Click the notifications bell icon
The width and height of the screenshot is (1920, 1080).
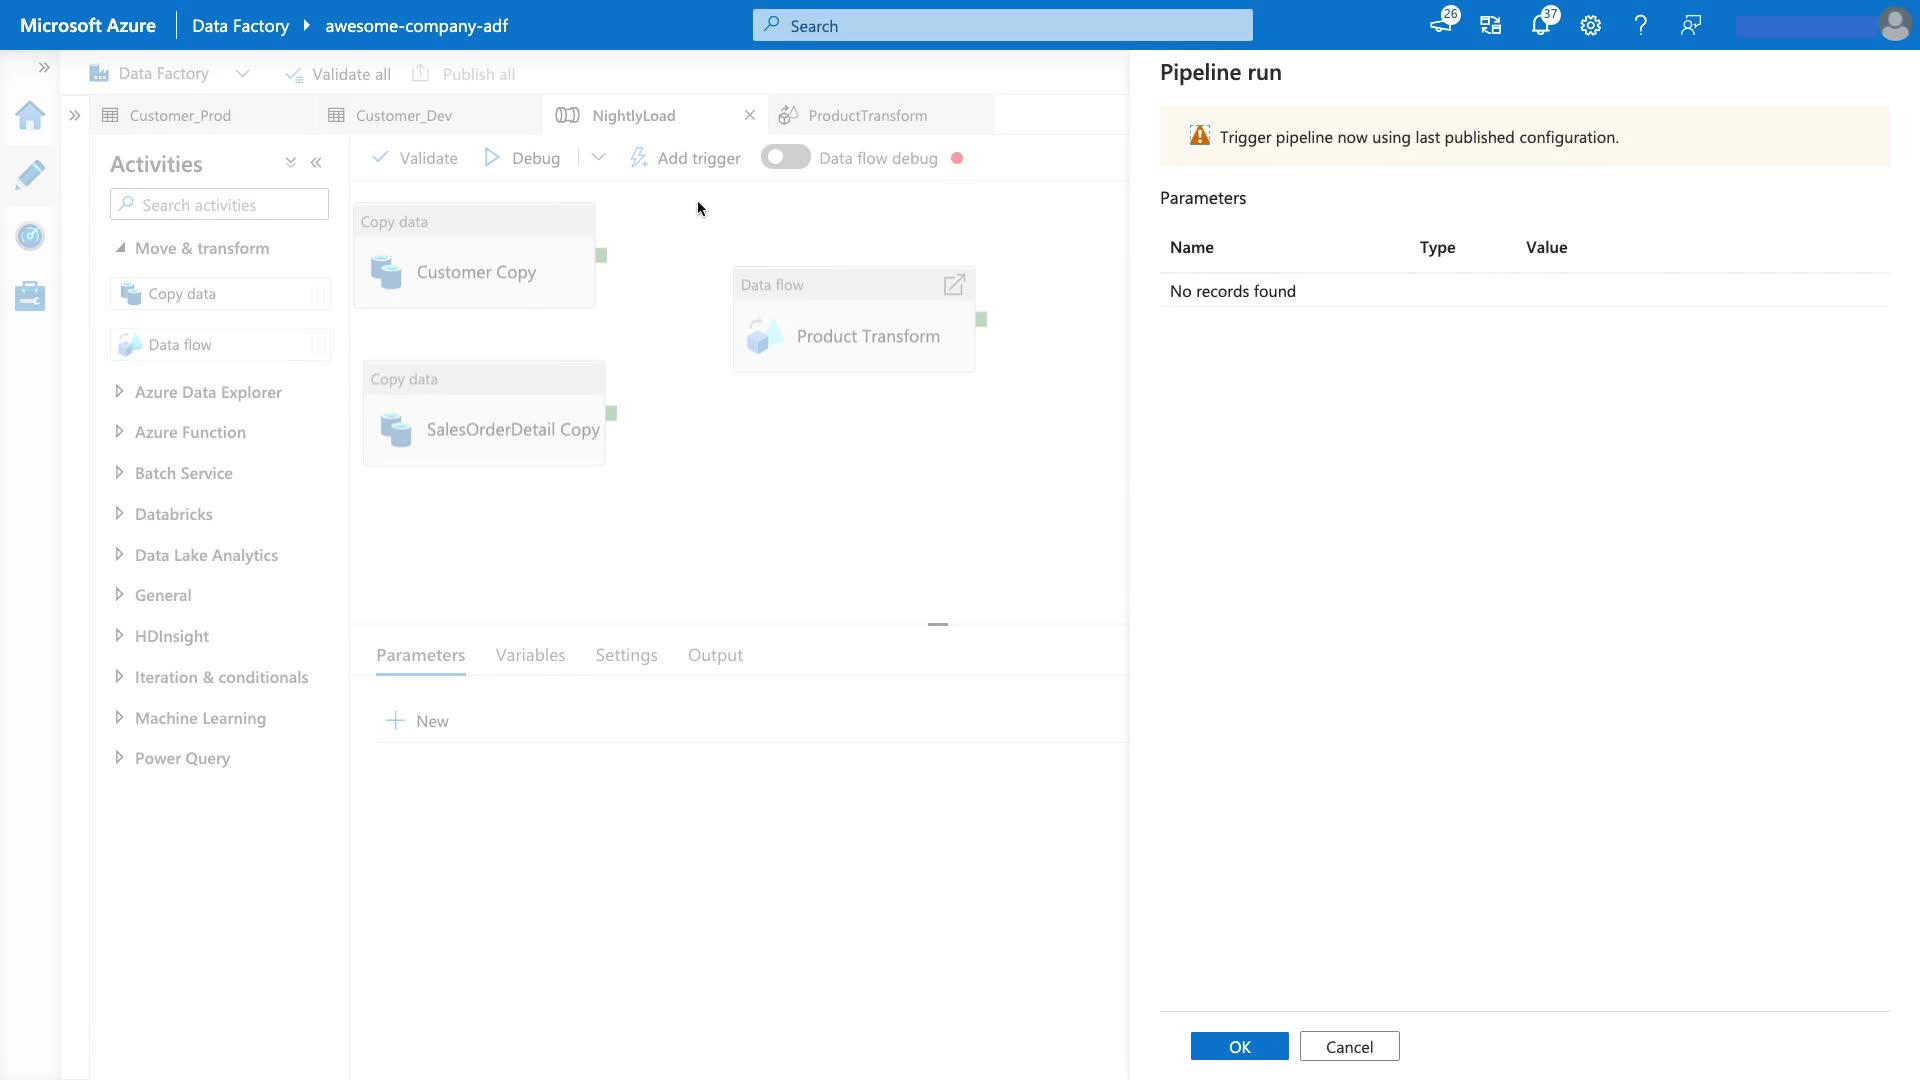[1540, 26]
